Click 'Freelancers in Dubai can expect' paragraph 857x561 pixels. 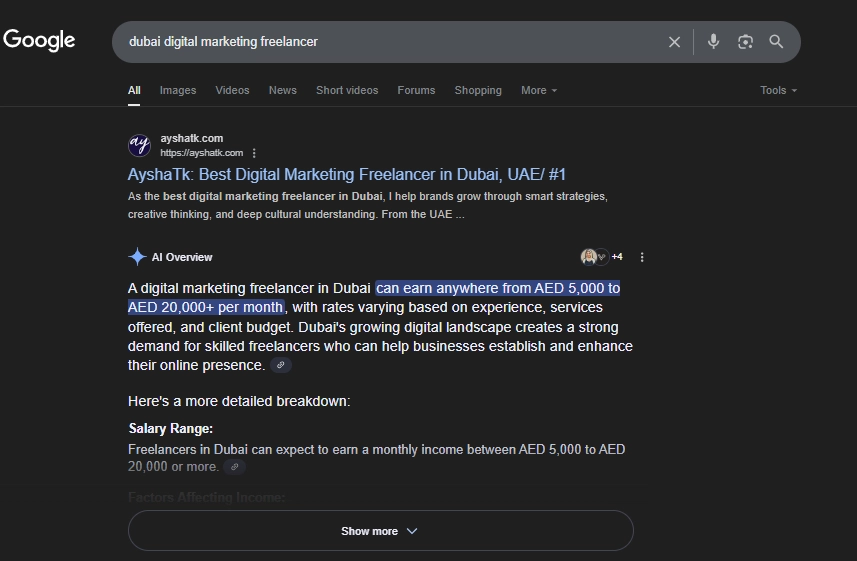pos(377,458)
